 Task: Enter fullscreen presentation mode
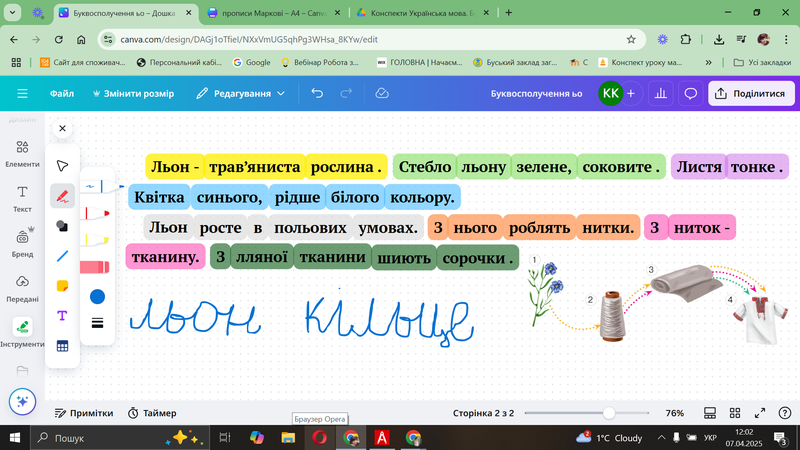click(x=760, y=413)
